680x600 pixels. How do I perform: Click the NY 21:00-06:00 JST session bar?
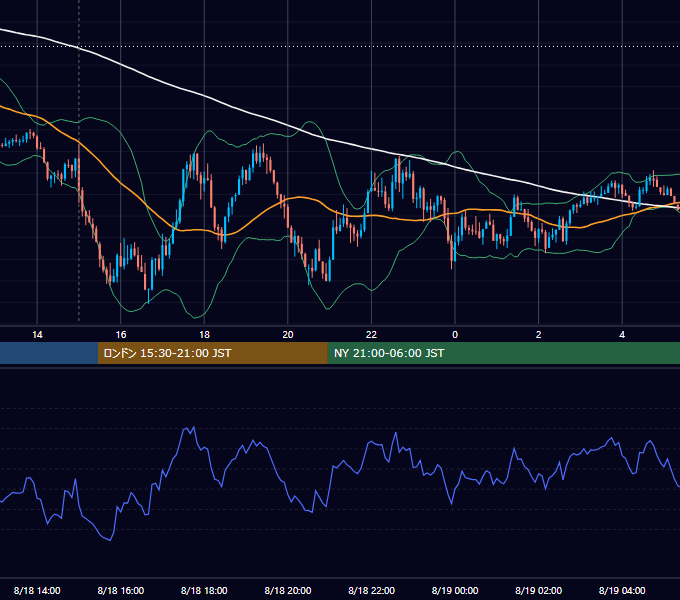(x=503, y=353)
